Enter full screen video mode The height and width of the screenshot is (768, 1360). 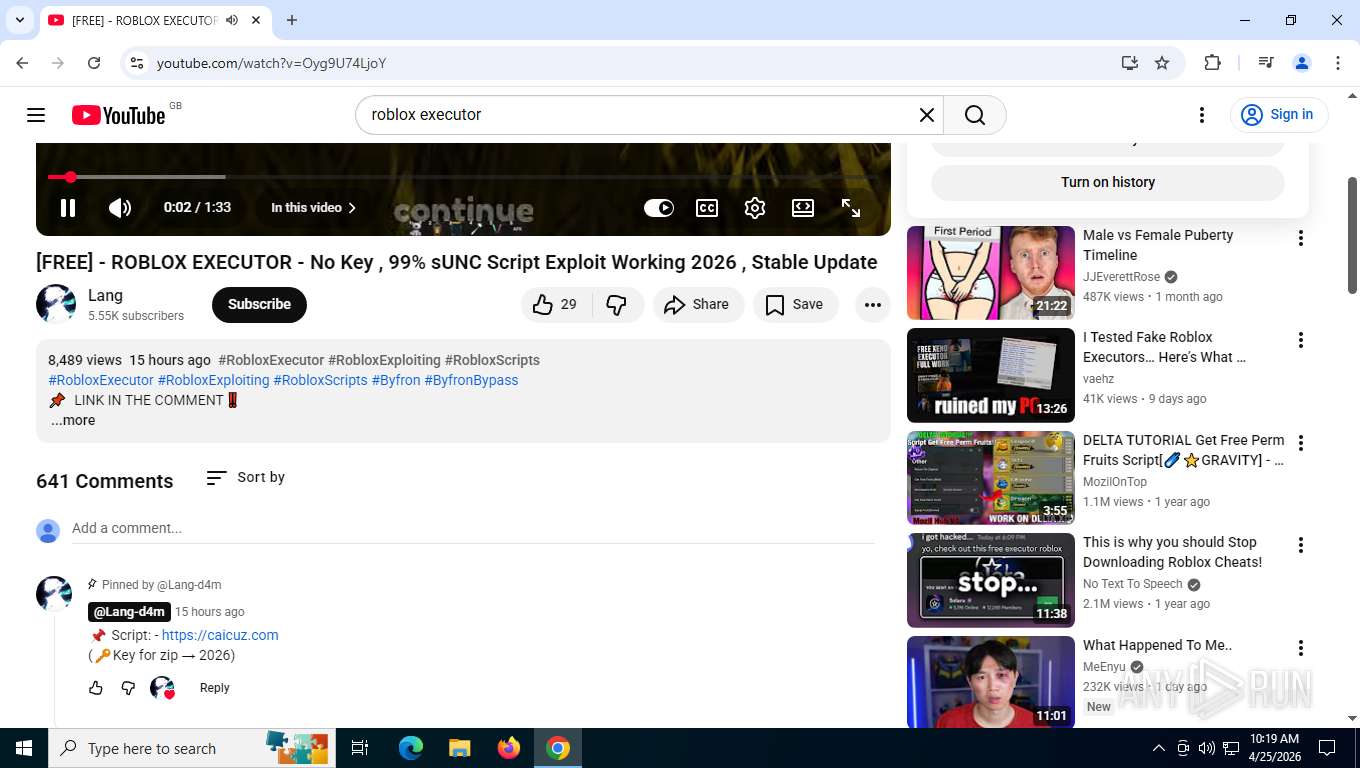(851, 208)
